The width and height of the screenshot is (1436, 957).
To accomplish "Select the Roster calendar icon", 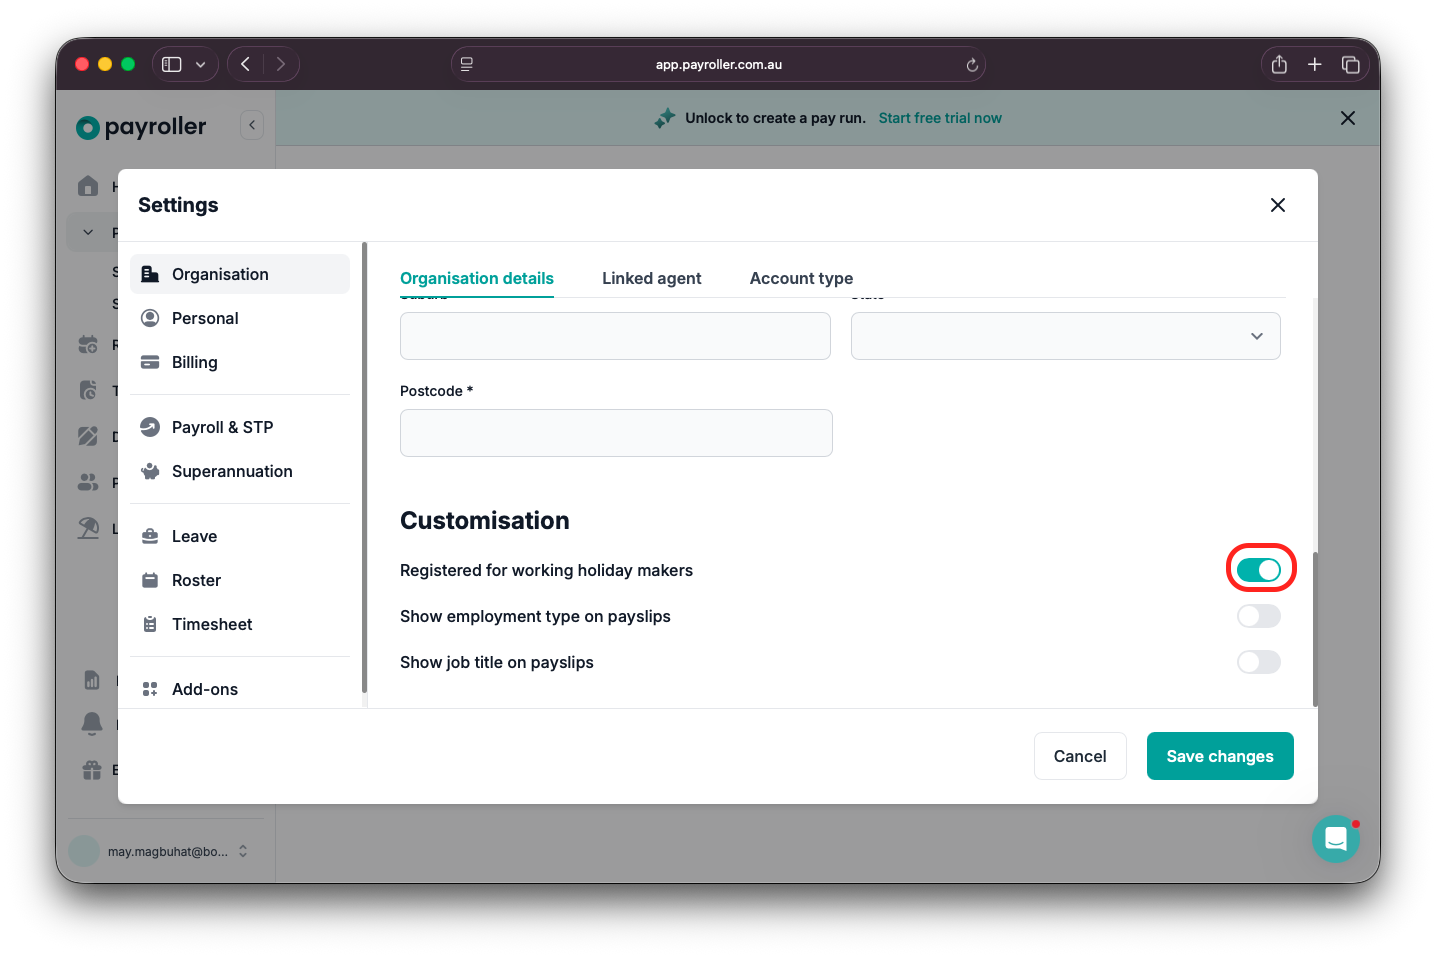I will point(150,580).
